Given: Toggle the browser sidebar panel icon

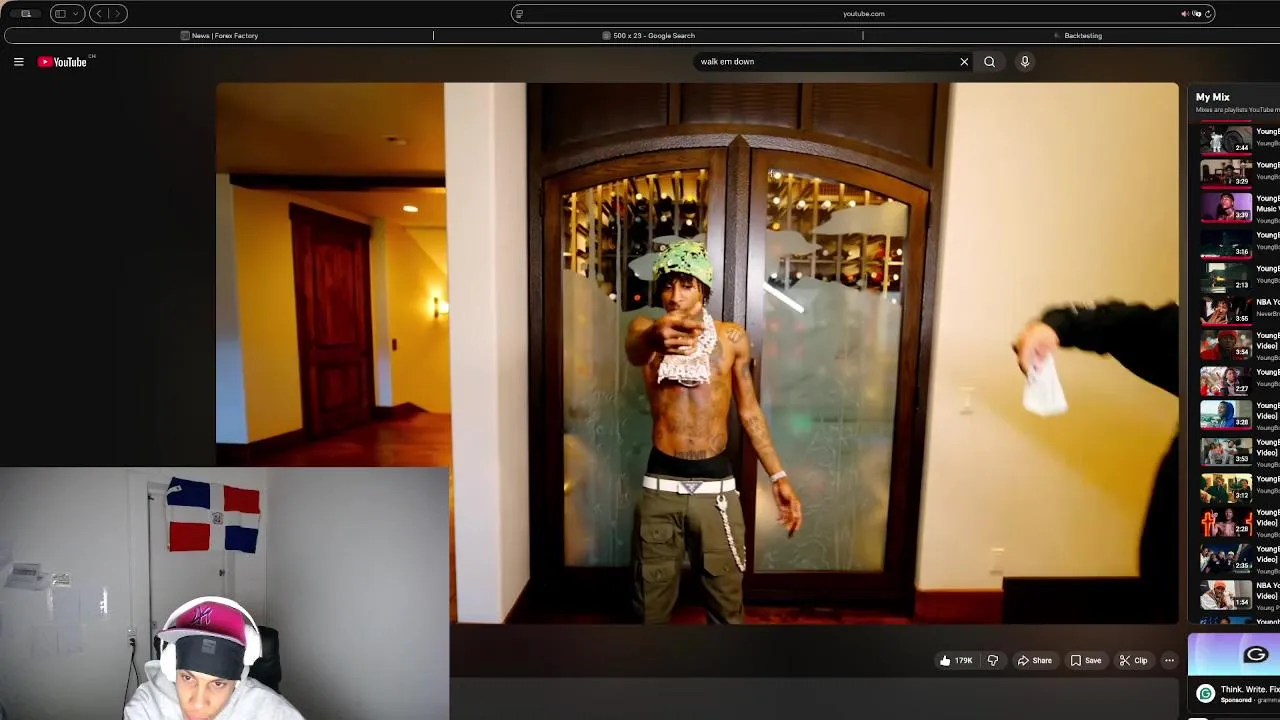Looking at the screenshot, I should tap(60, 14).
